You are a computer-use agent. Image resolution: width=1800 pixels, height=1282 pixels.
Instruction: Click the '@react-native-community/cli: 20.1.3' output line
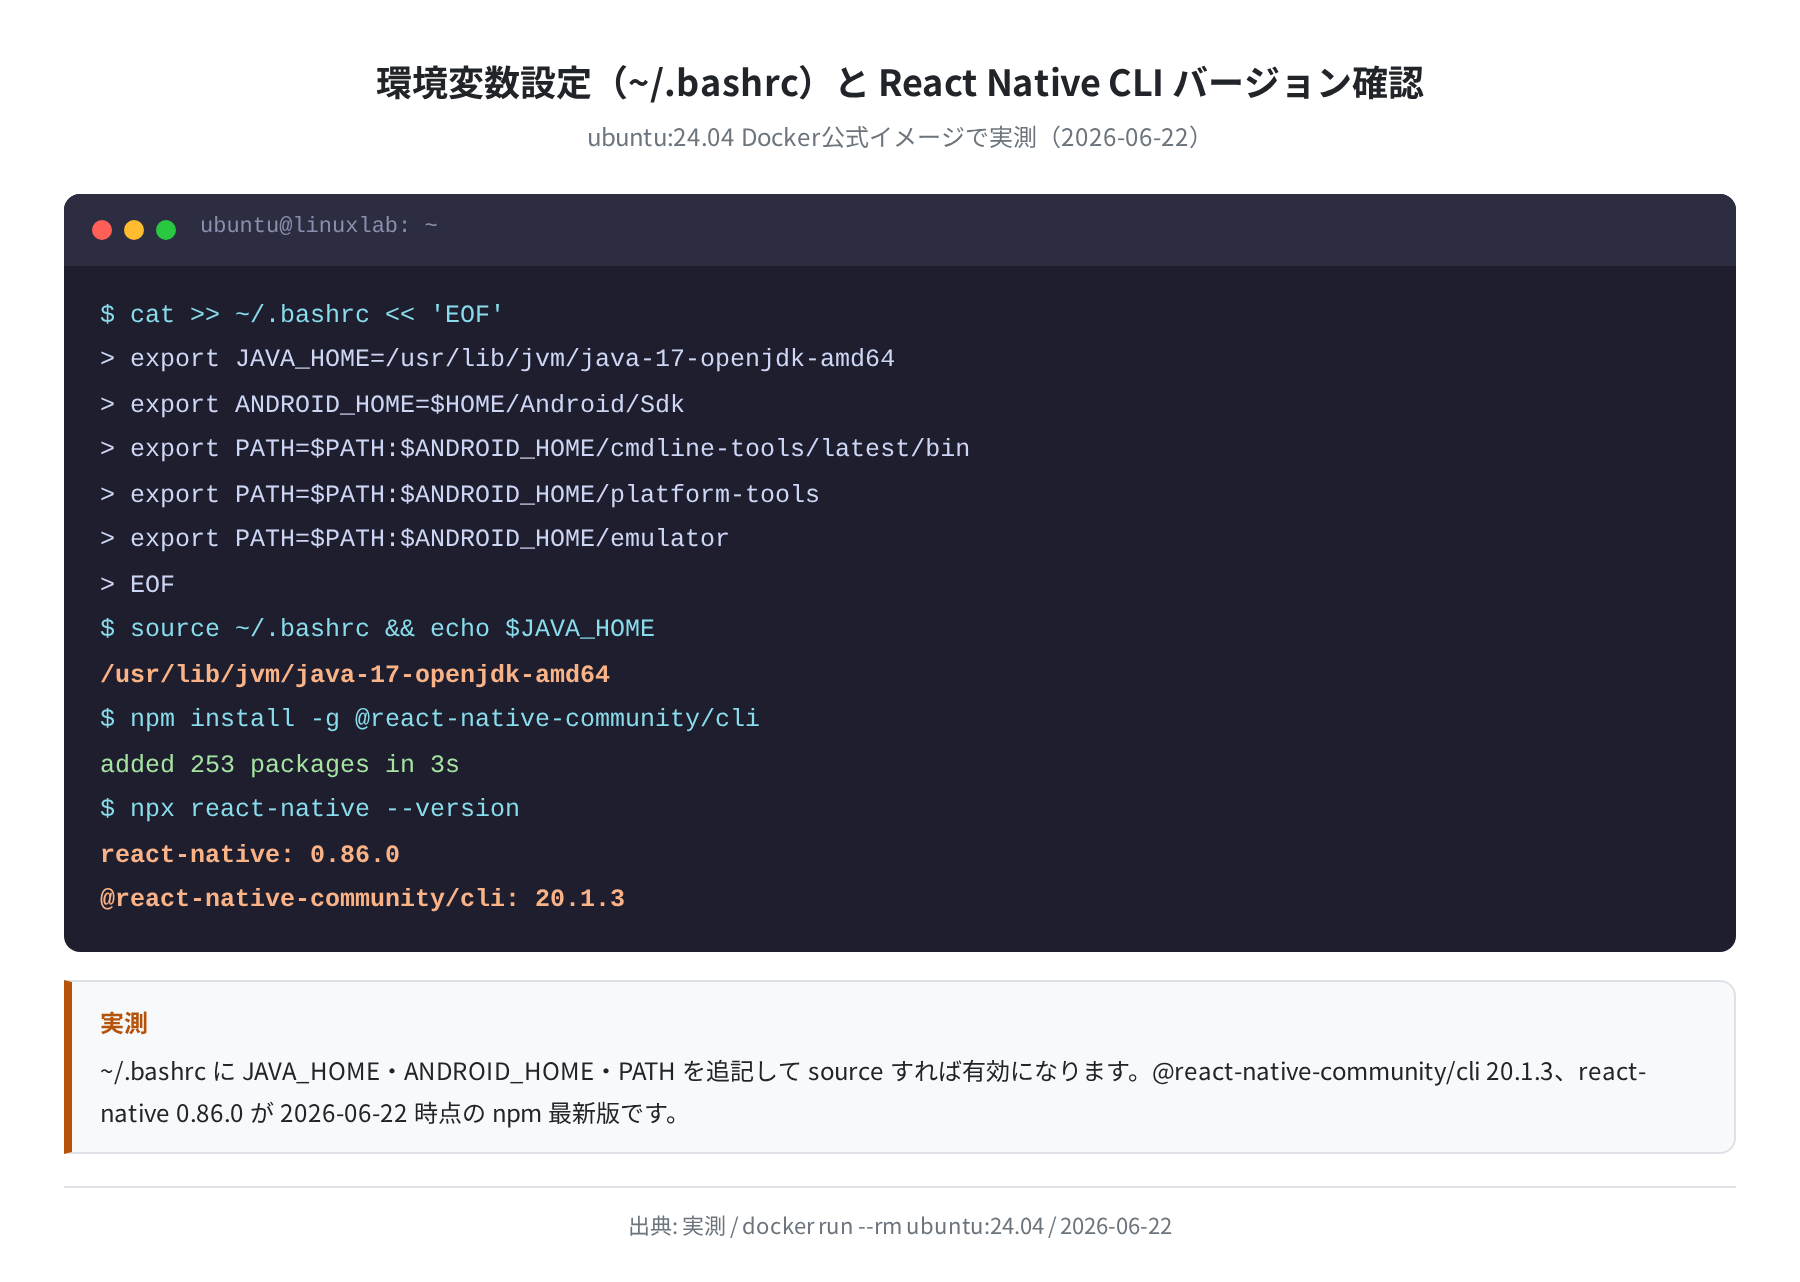tap(362, 899)
